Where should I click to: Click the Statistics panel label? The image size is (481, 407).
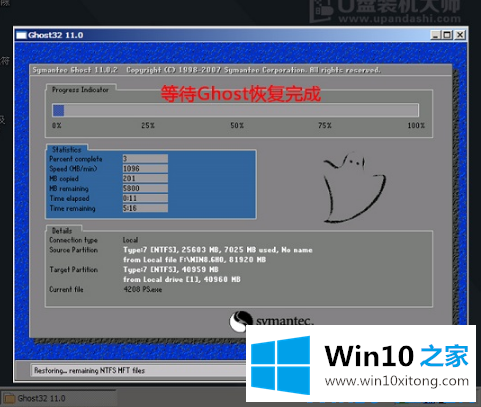coord(67,150)
